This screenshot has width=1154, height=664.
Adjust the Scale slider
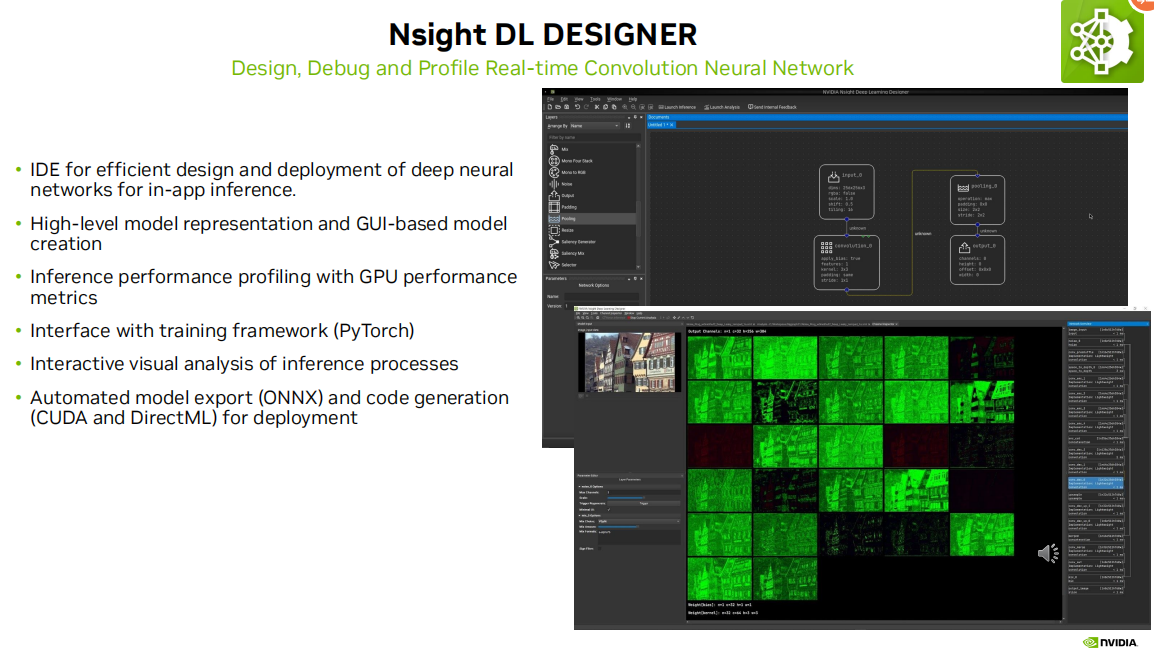(625, 498)
